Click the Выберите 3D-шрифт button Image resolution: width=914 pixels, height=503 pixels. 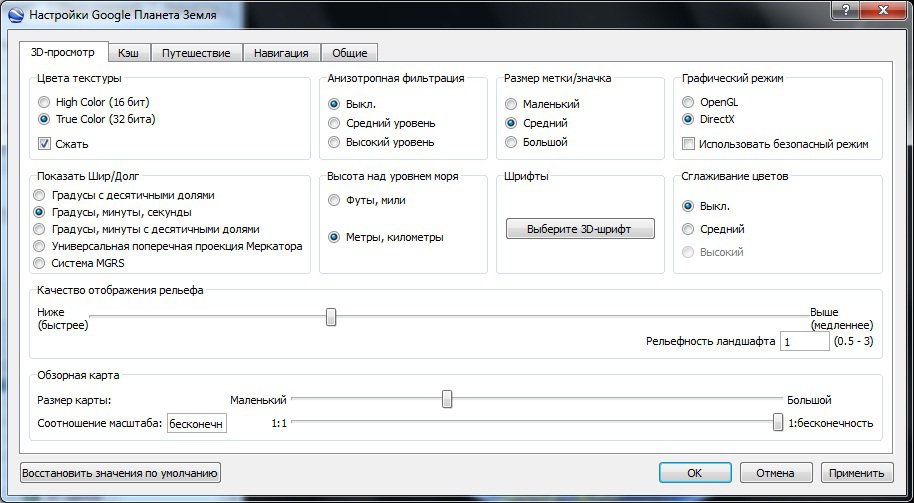[x=580, y=228]
